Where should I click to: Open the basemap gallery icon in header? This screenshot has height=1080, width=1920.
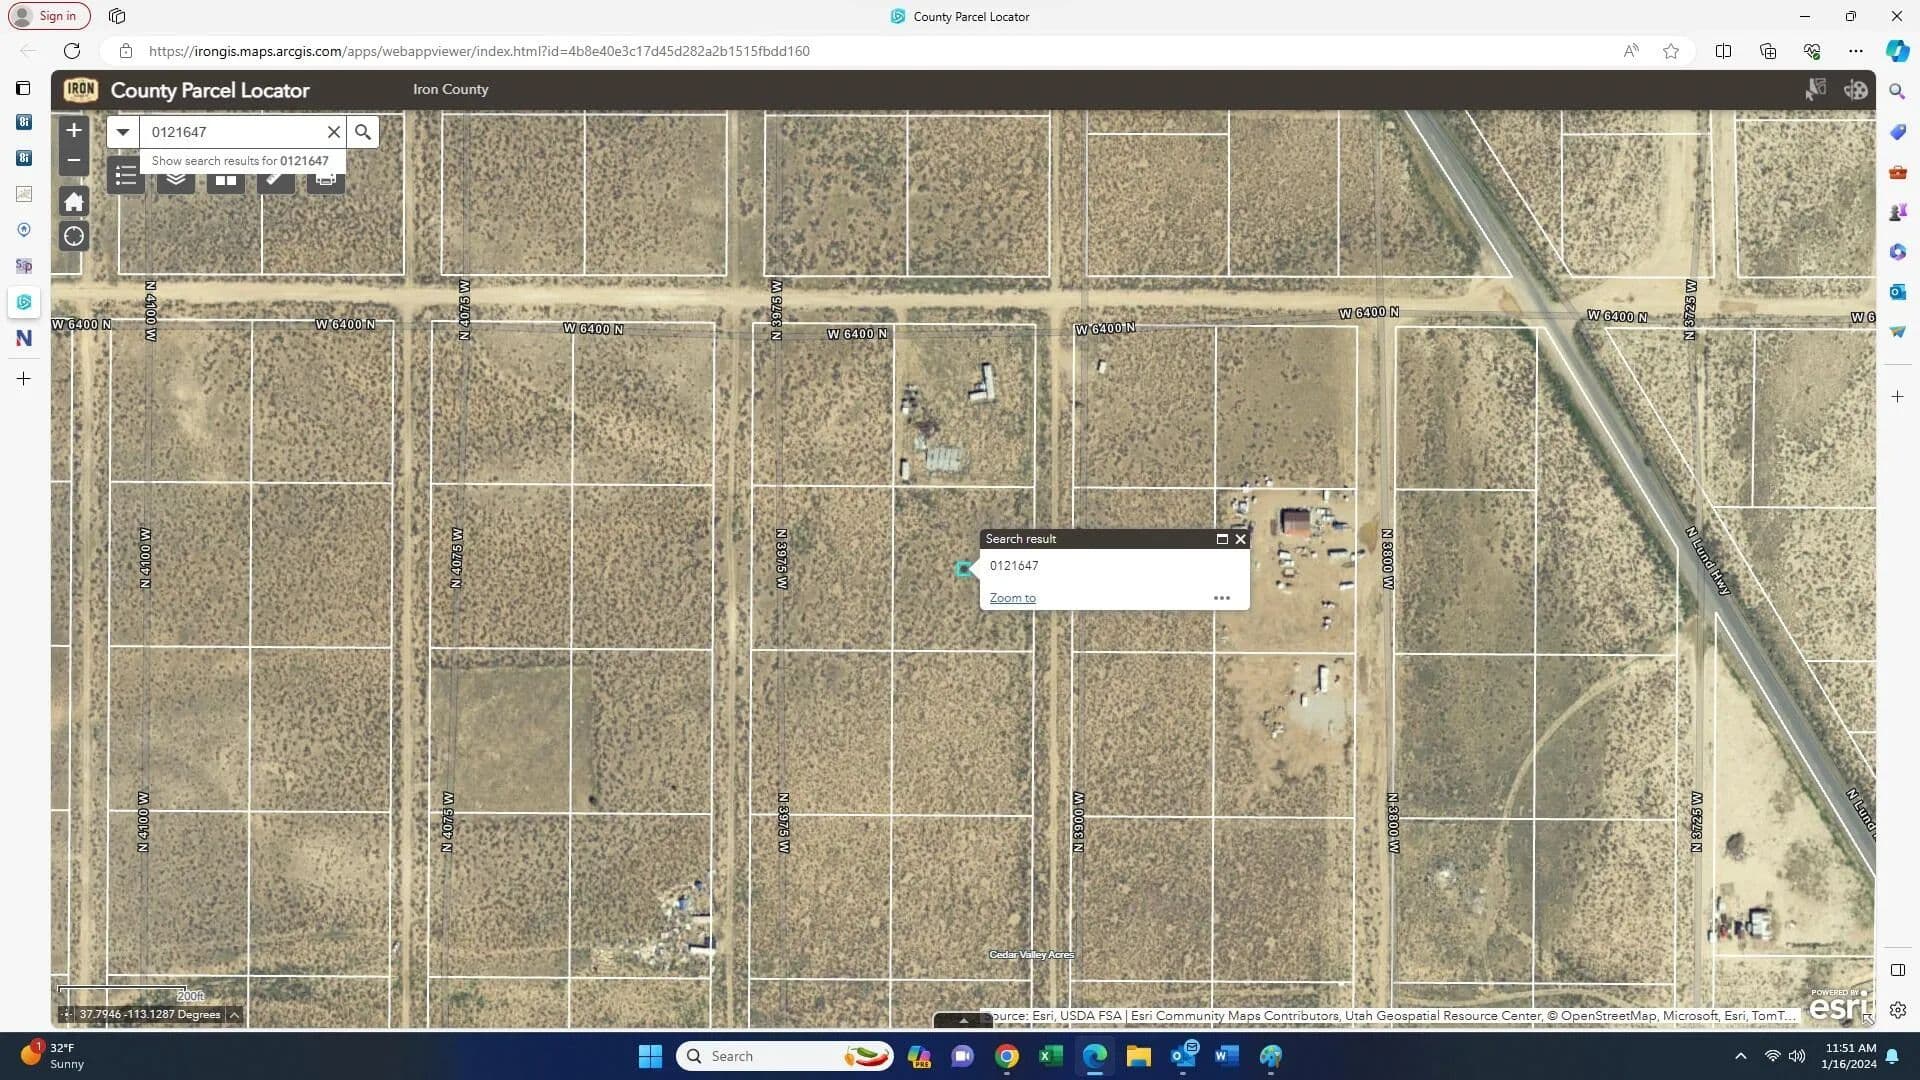pyautogui.click(x=1856, y=90)
